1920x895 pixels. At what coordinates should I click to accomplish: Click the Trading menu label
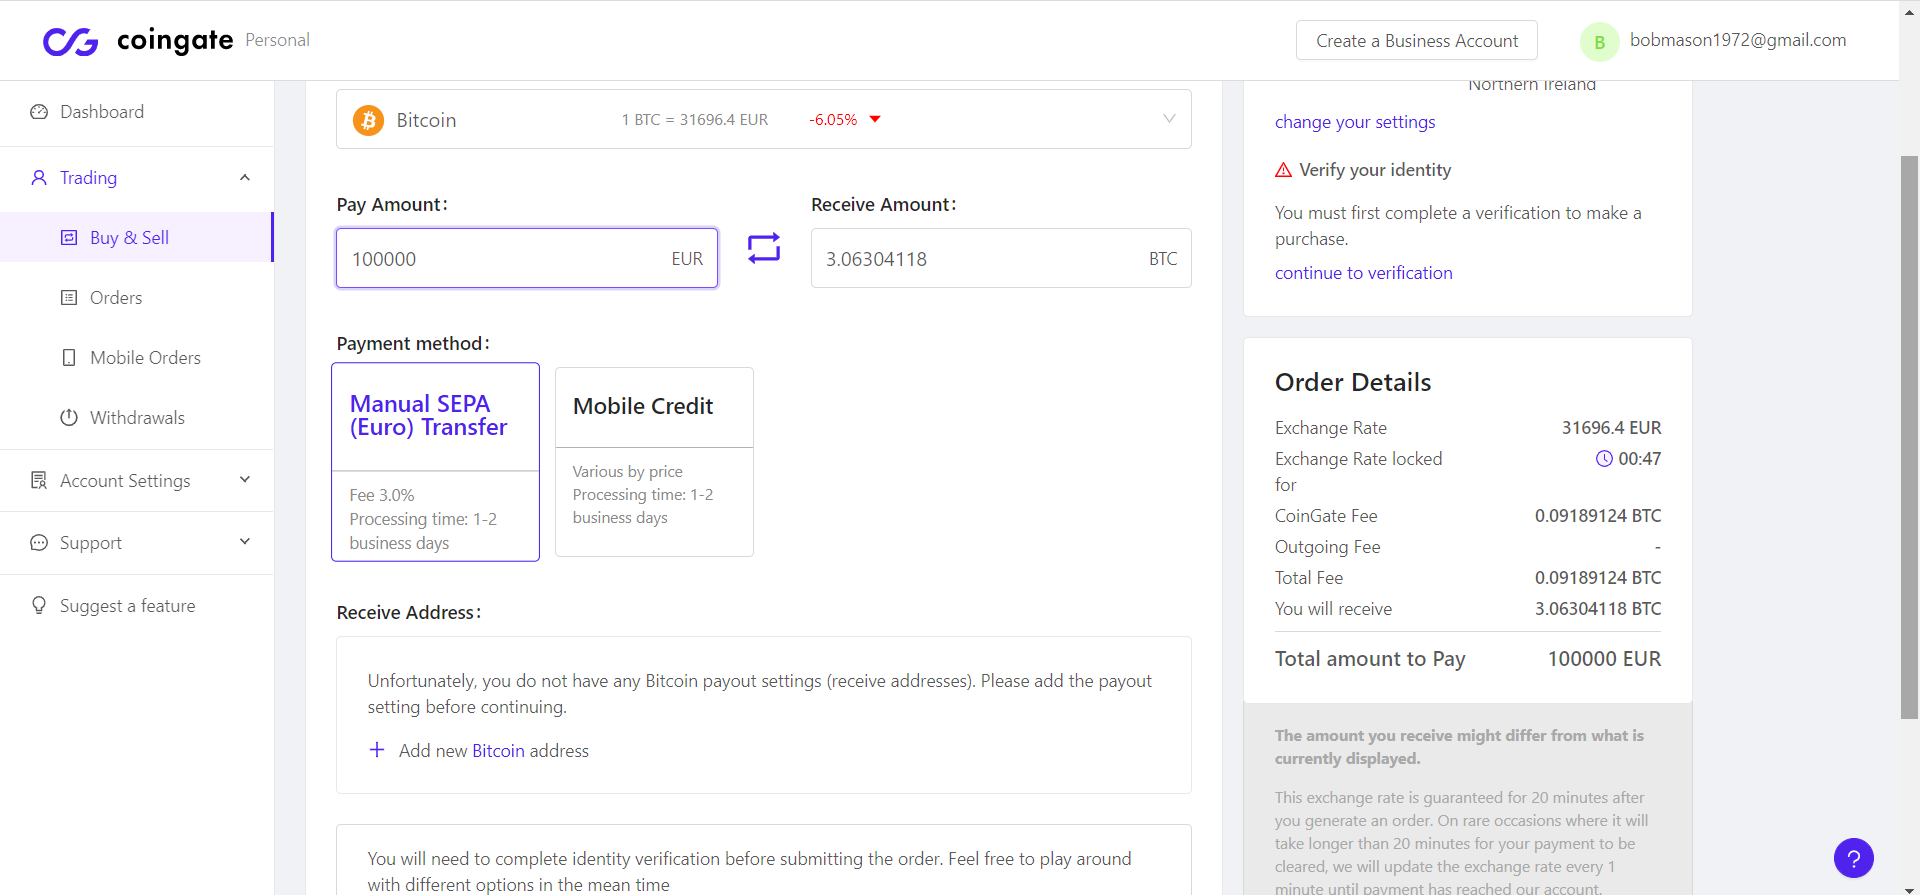click(x=88, y=178)
